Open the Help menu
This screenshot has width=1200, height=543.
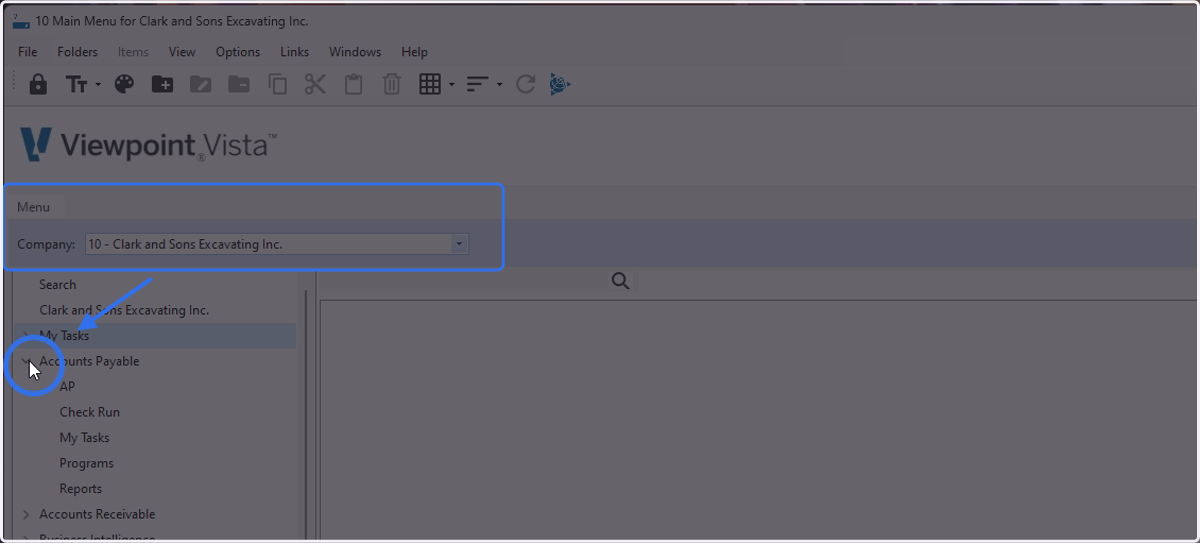(415, 52)
